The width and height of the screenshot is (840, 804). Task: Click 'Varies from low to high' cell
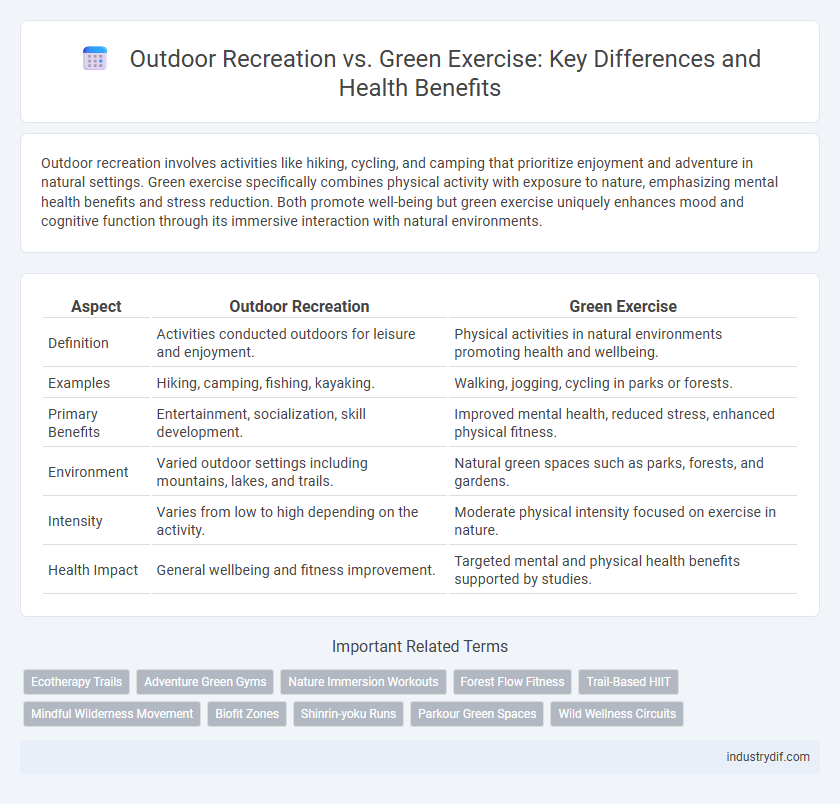click(x=299, y=521)
